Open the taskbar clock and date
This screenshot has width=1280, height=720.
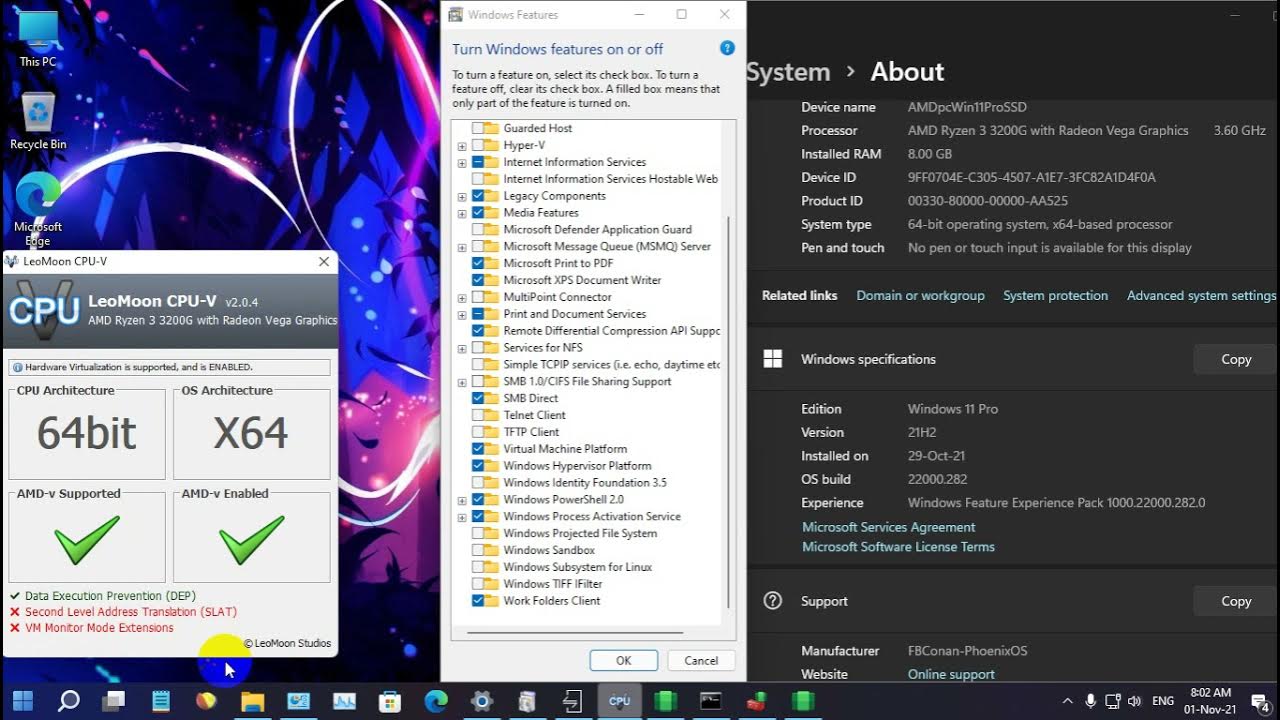point(1211,701)
